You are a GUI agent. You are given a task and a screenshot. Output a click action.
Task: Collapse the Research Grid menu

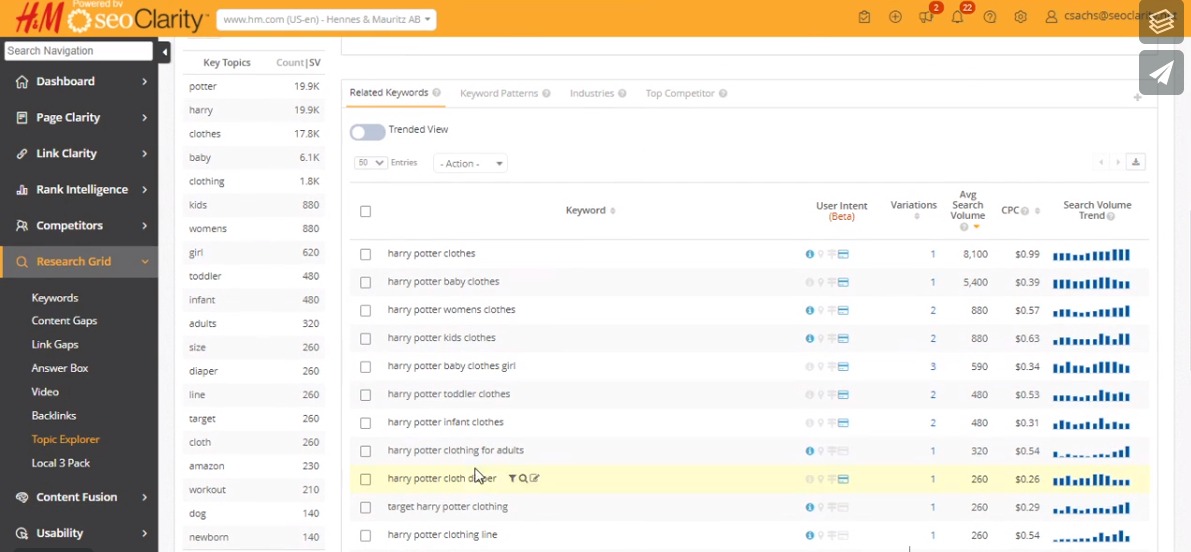coord(79,261)
